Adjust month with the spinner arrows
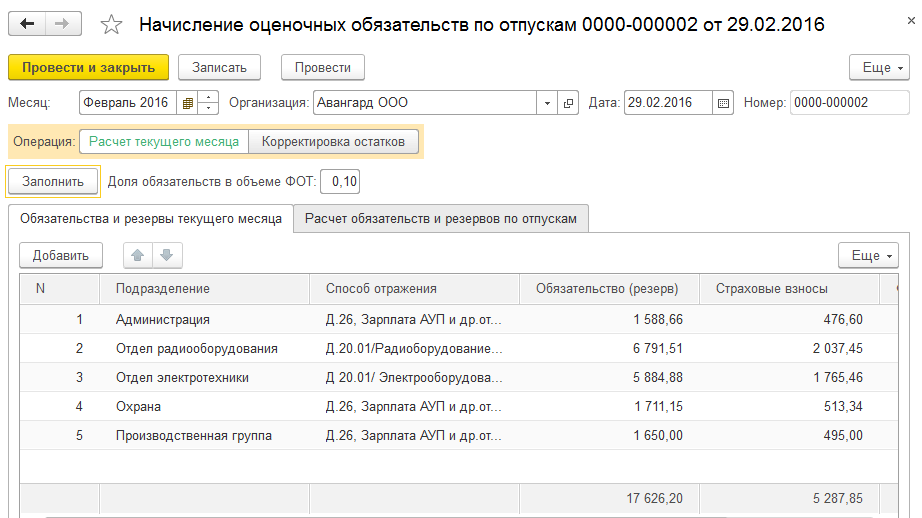This screenshot has height=518, width=922. click(208, 103)
